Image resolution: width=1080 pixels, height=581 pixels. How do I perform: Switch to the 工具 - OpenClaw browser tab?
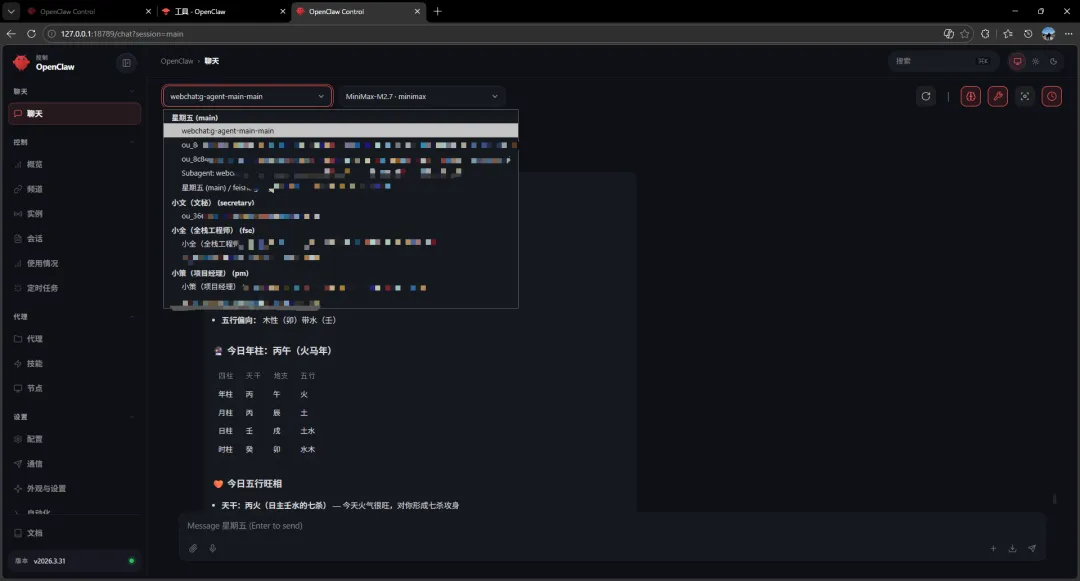(x=223, y=12)
